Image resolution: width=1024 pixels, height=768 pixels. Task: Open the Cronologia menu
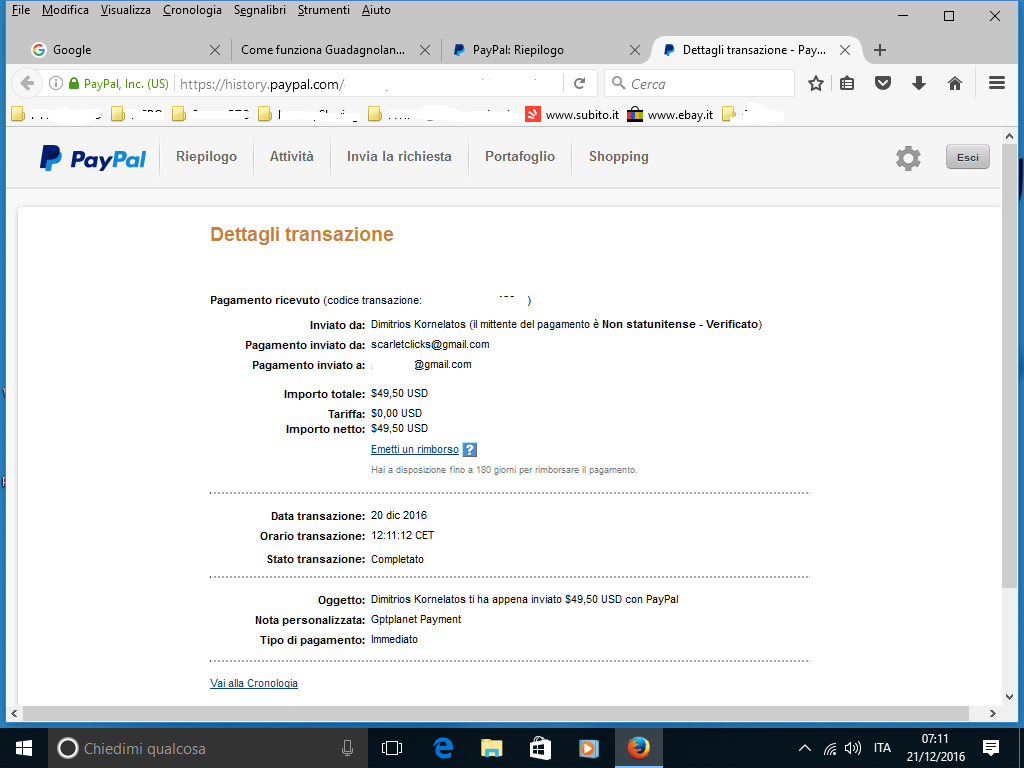pyautogui.click(x=192, y=10)
